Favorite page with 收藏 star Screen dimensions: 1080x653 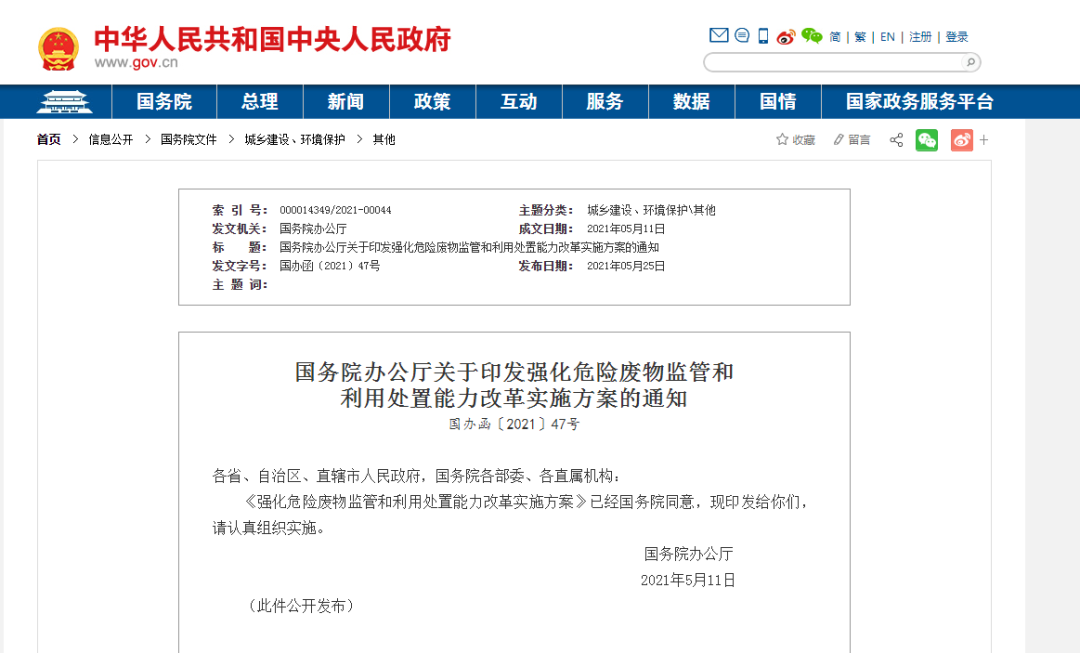(x=796, y=140)
